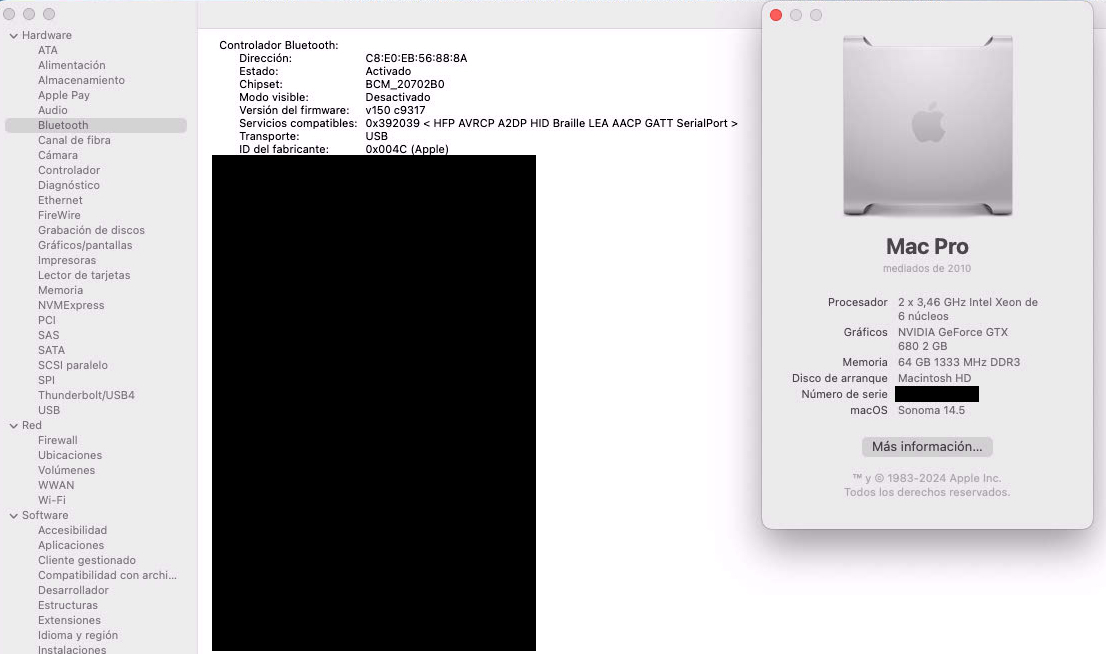Select Gráficos/pantallas in sidebar
Screen dimensions: 1106x654
(85, 245)
